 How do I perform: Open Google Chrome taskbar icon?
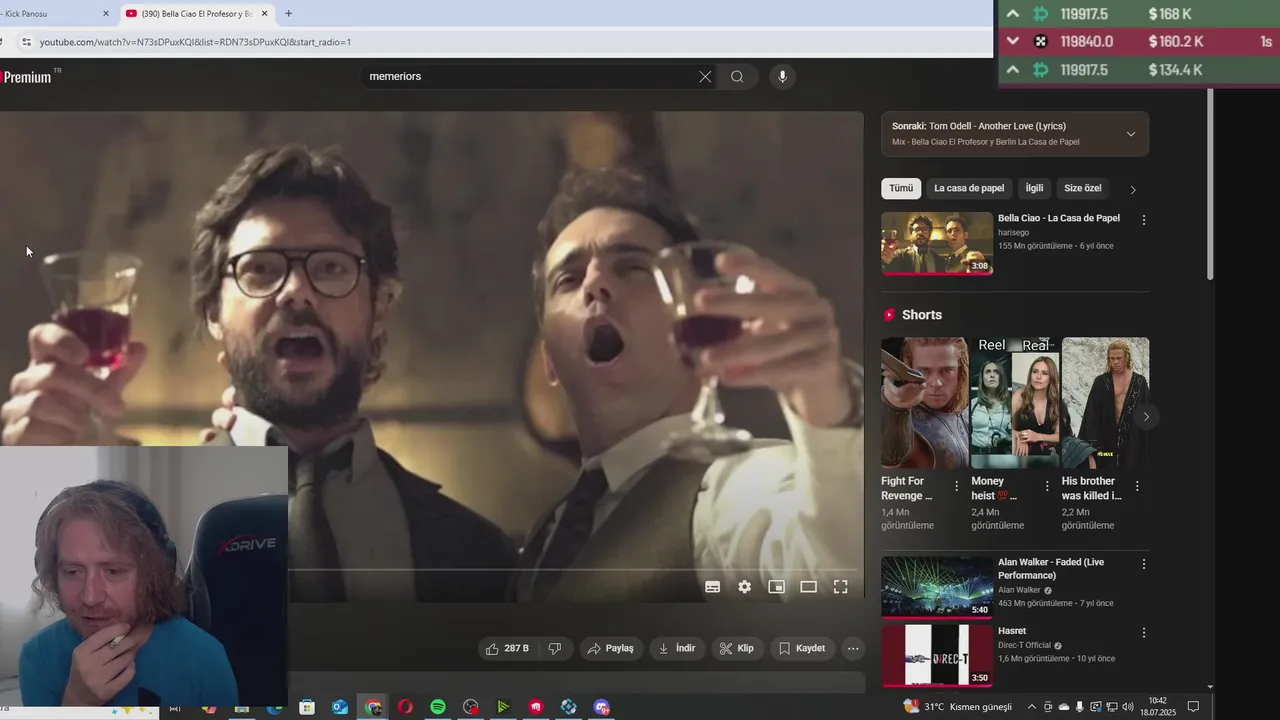pos(373,707)
